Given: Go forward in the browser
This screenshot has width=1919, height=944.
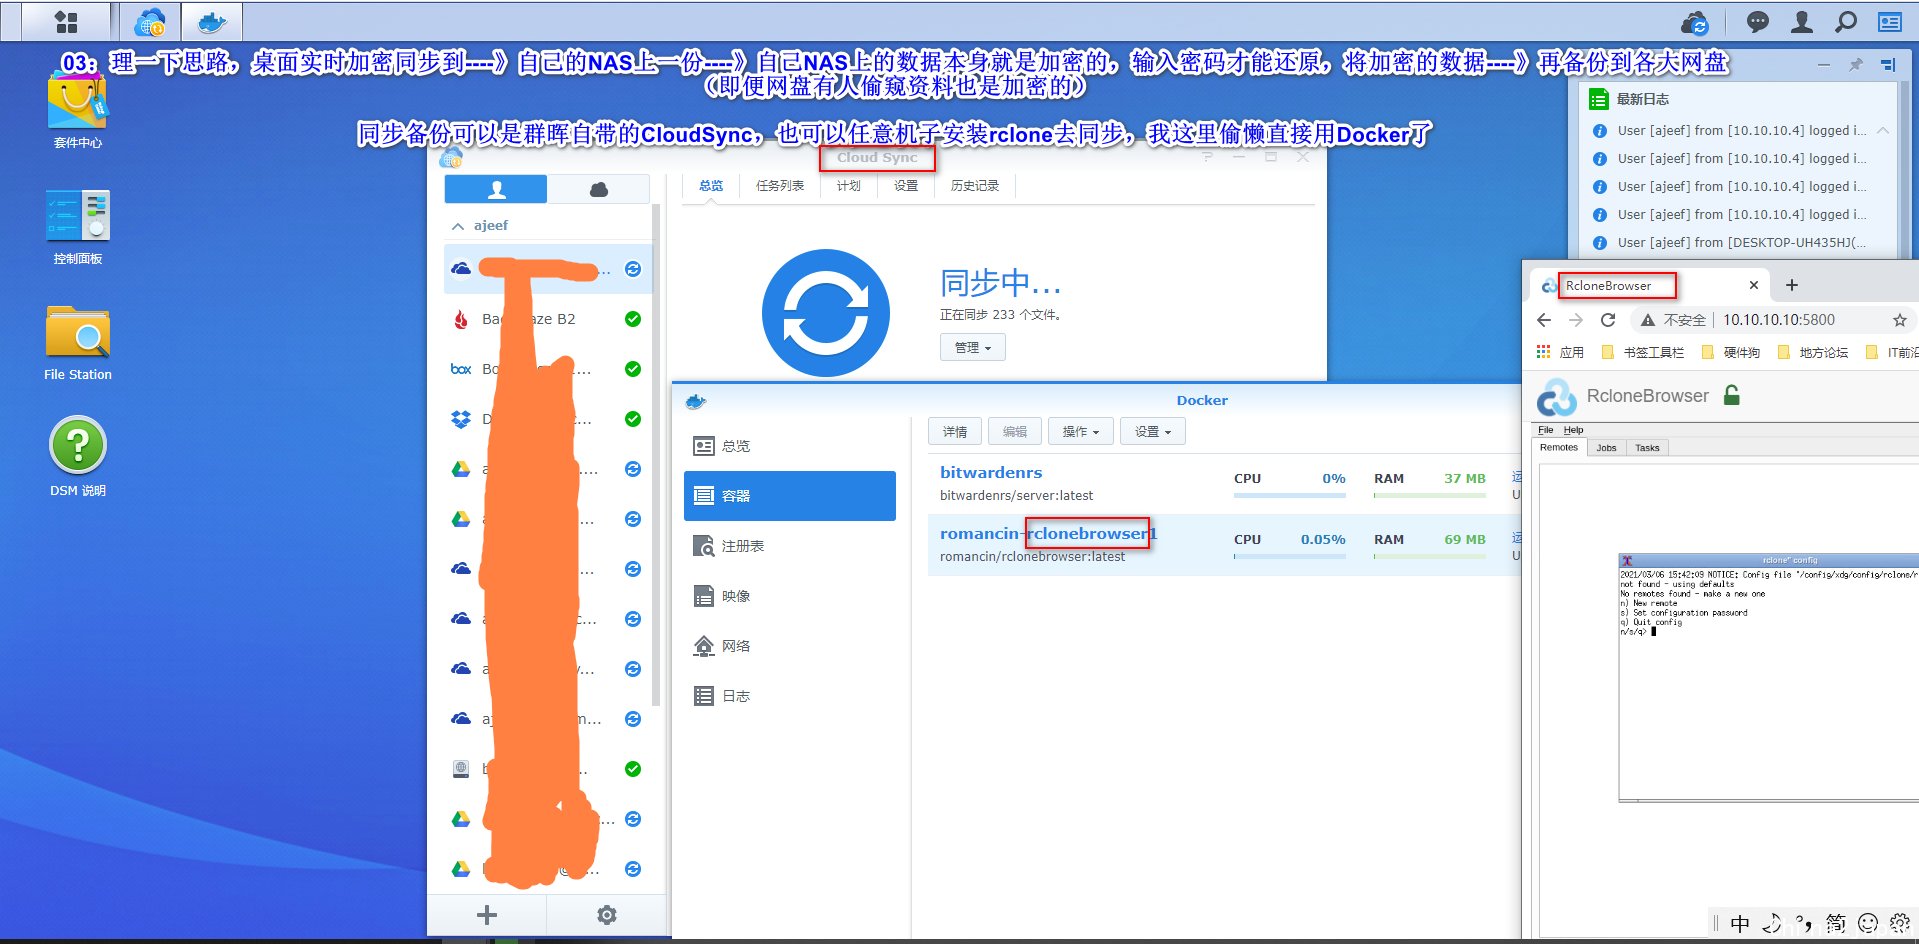Looking at the screenshot, I should tap(1576, 320).
